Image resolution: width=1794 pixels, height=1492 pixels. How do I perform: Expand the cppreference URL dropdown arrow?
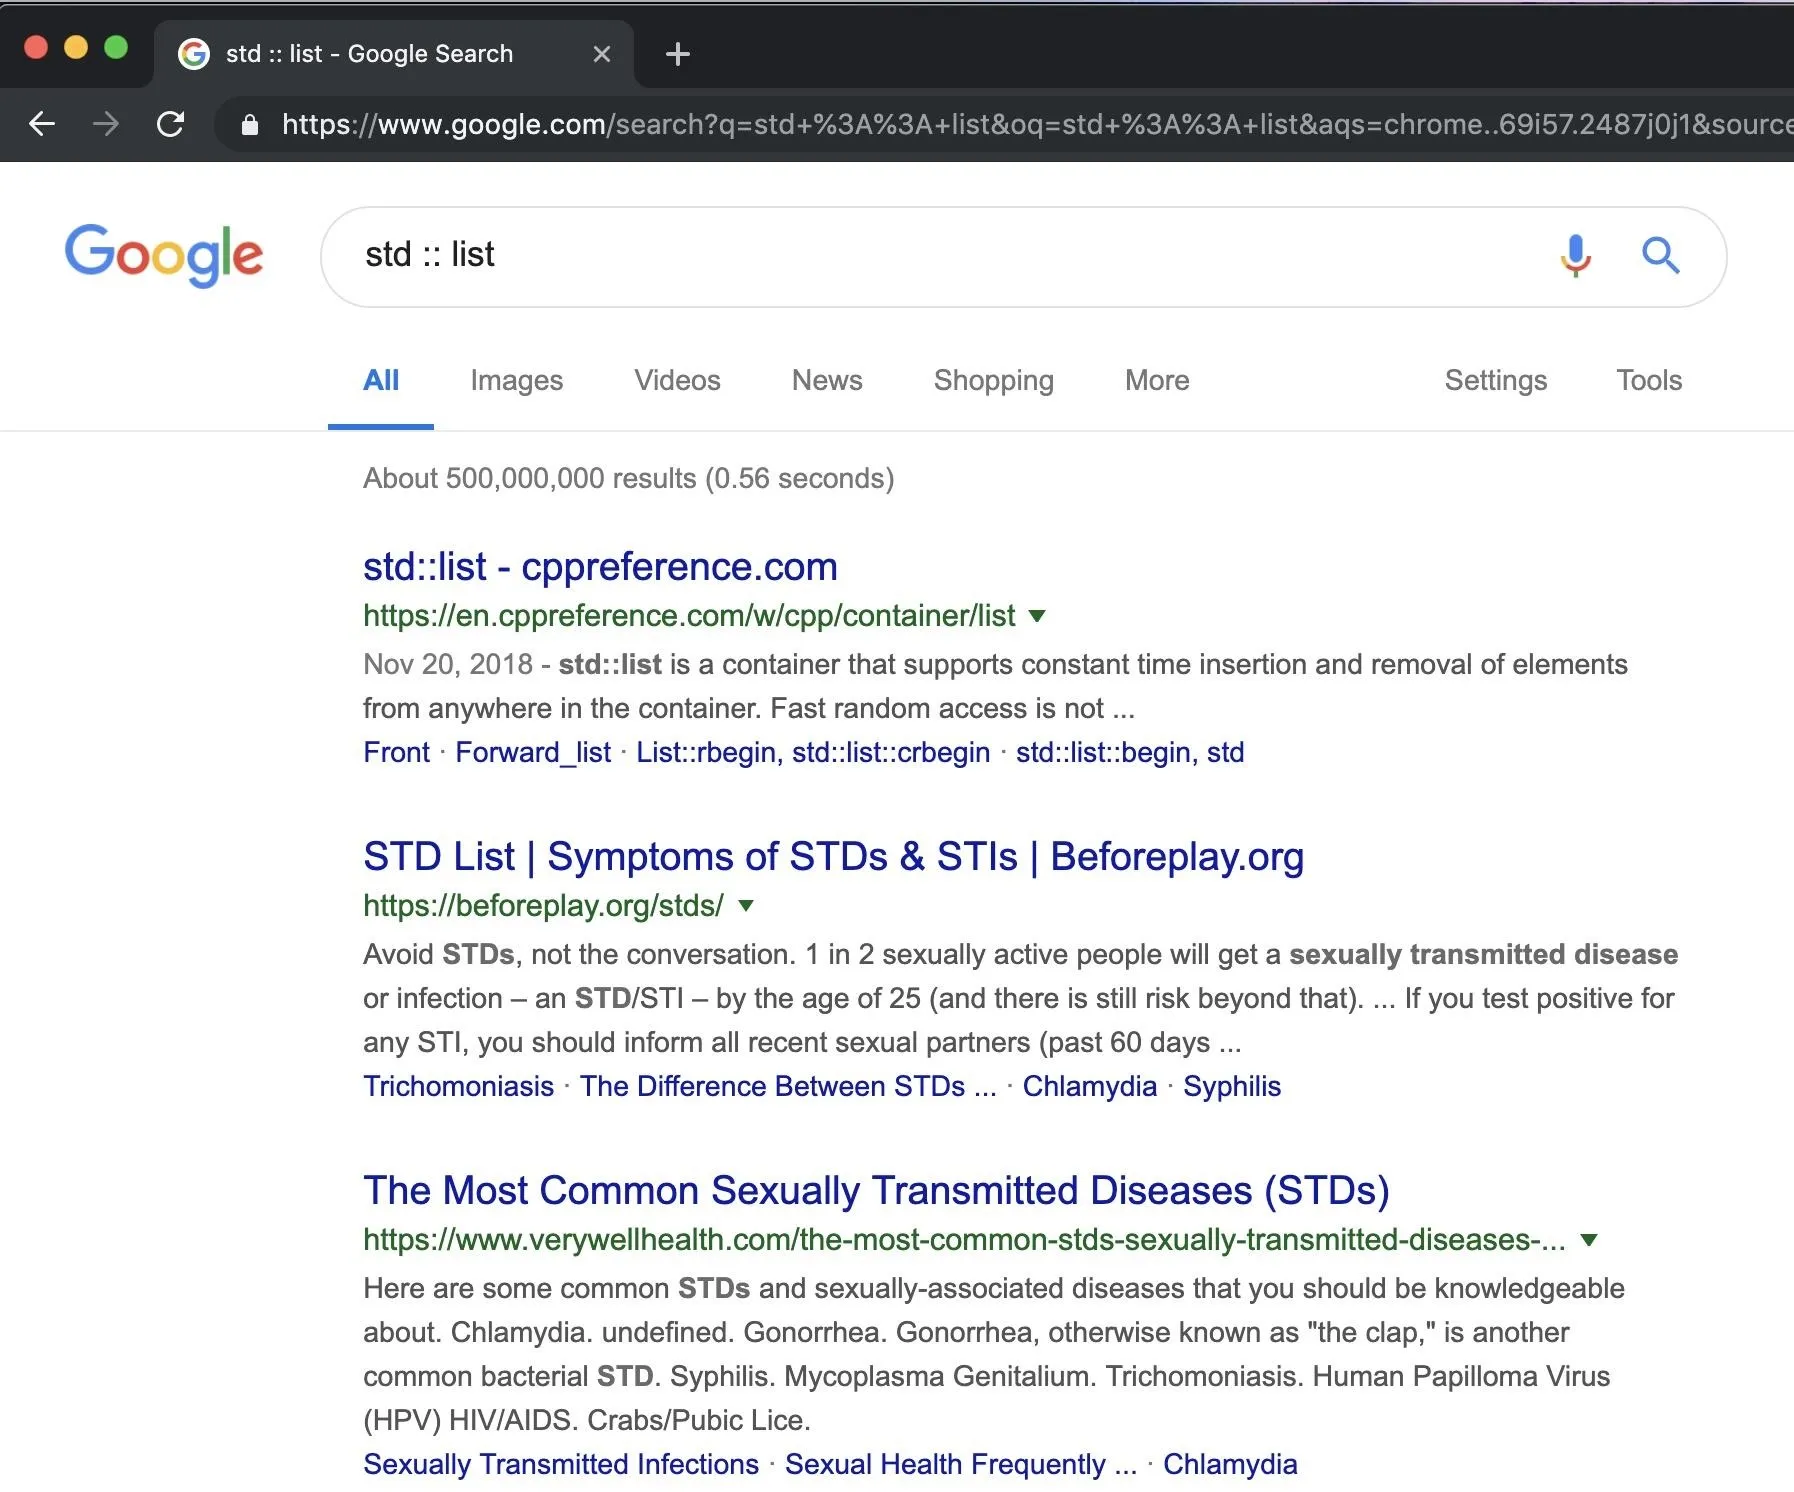tap(1037, 616)
